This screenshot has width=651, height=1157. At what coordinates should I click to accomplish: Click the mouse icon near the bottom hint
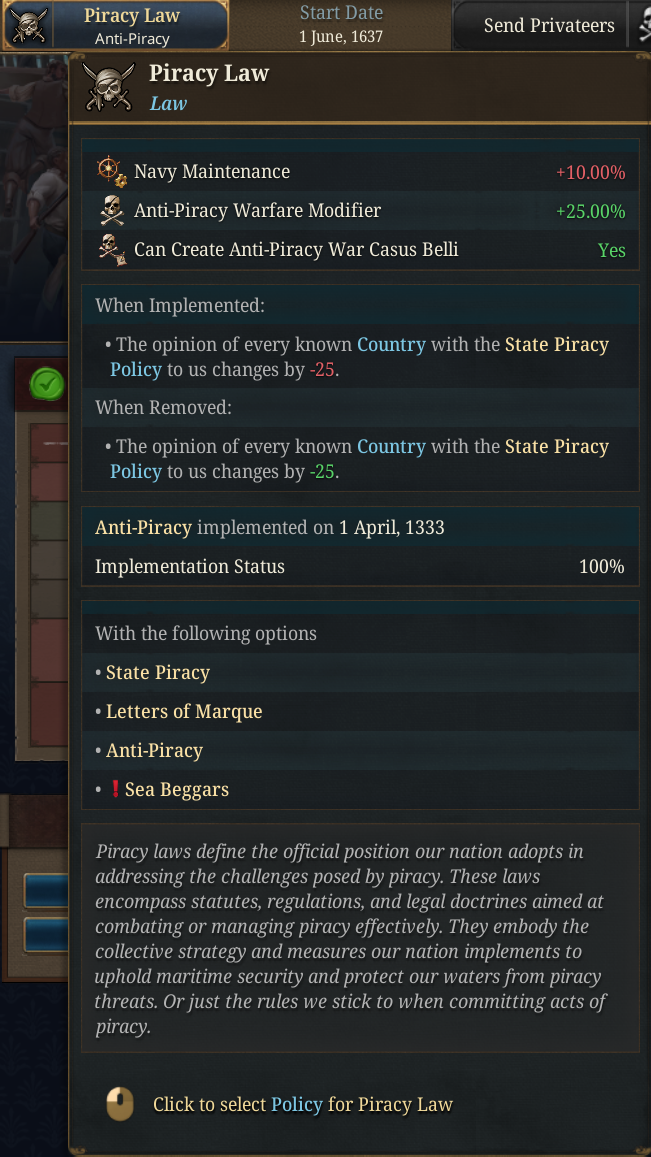(x=120, y=1104)
